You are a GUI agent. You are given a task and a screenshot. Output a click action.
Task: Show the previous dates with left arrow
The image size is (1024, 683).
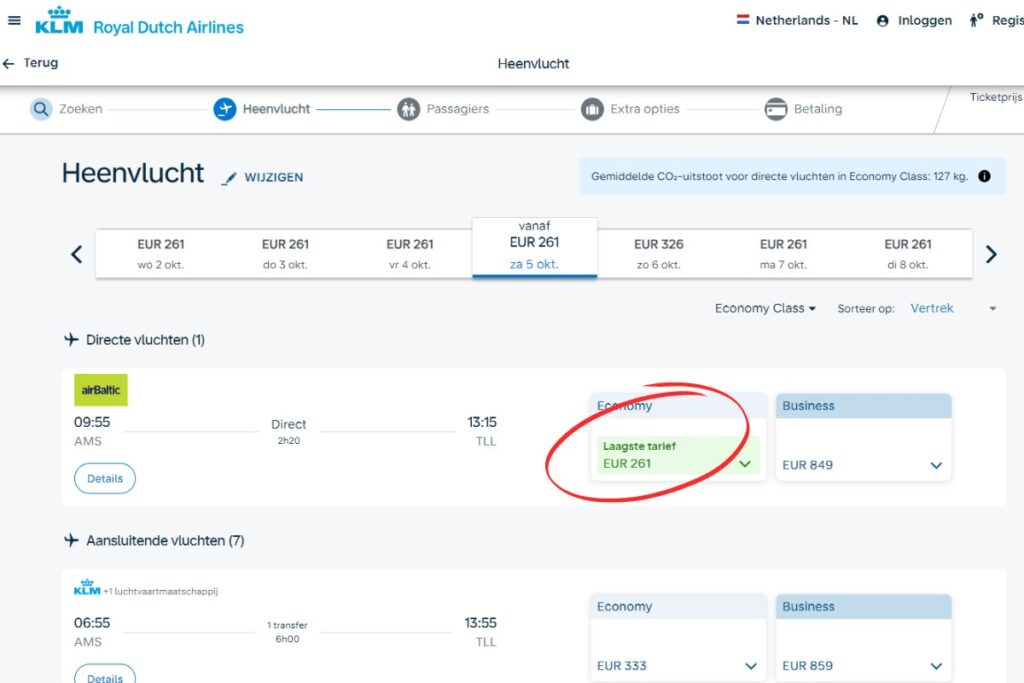(76, 254)
